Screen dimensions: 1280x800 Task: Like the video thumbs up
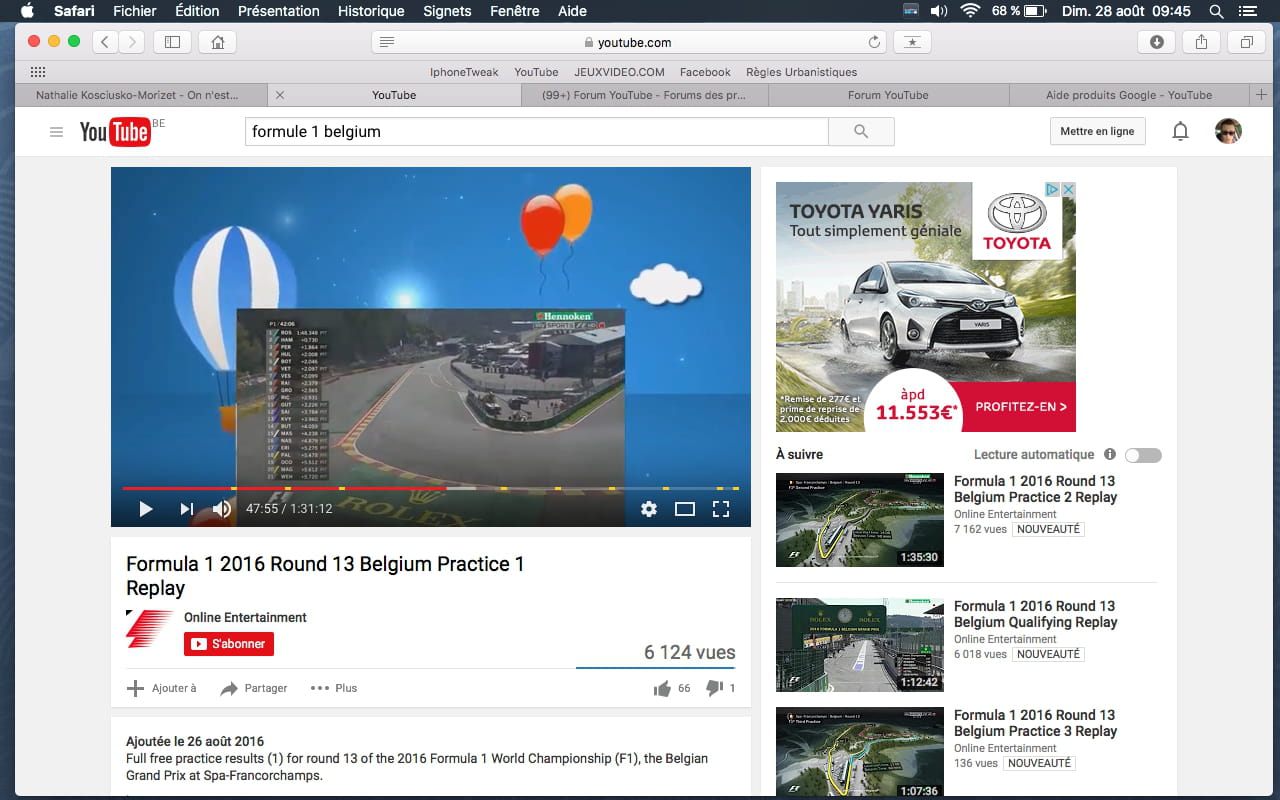662,688
